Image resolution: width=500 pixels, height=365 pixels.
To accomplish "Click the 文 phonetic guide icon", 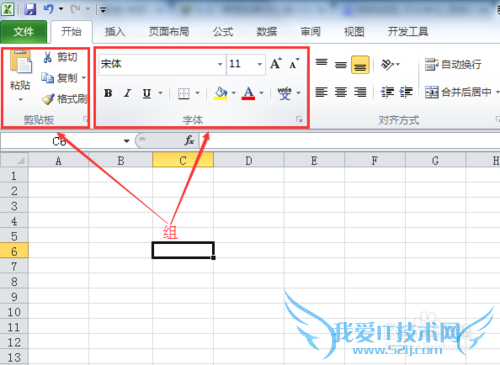I will tap(285, 93).
